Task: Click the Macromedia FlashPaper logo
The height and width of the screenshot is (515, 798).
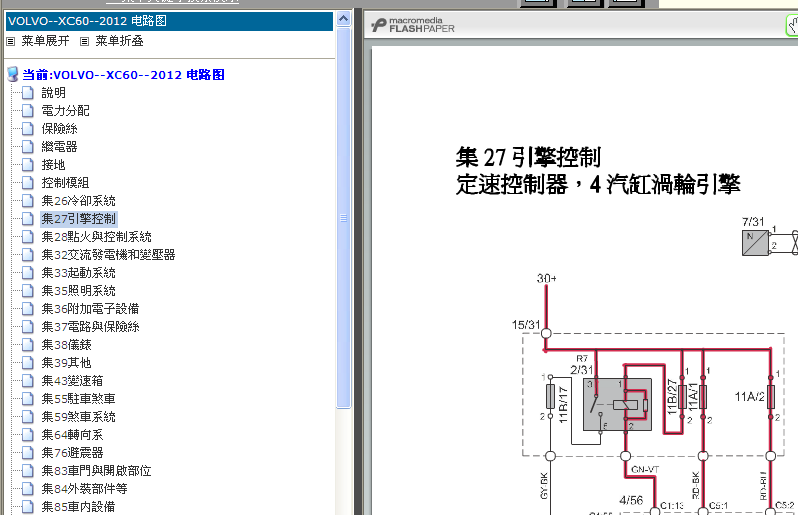Action: coord(413,24)
